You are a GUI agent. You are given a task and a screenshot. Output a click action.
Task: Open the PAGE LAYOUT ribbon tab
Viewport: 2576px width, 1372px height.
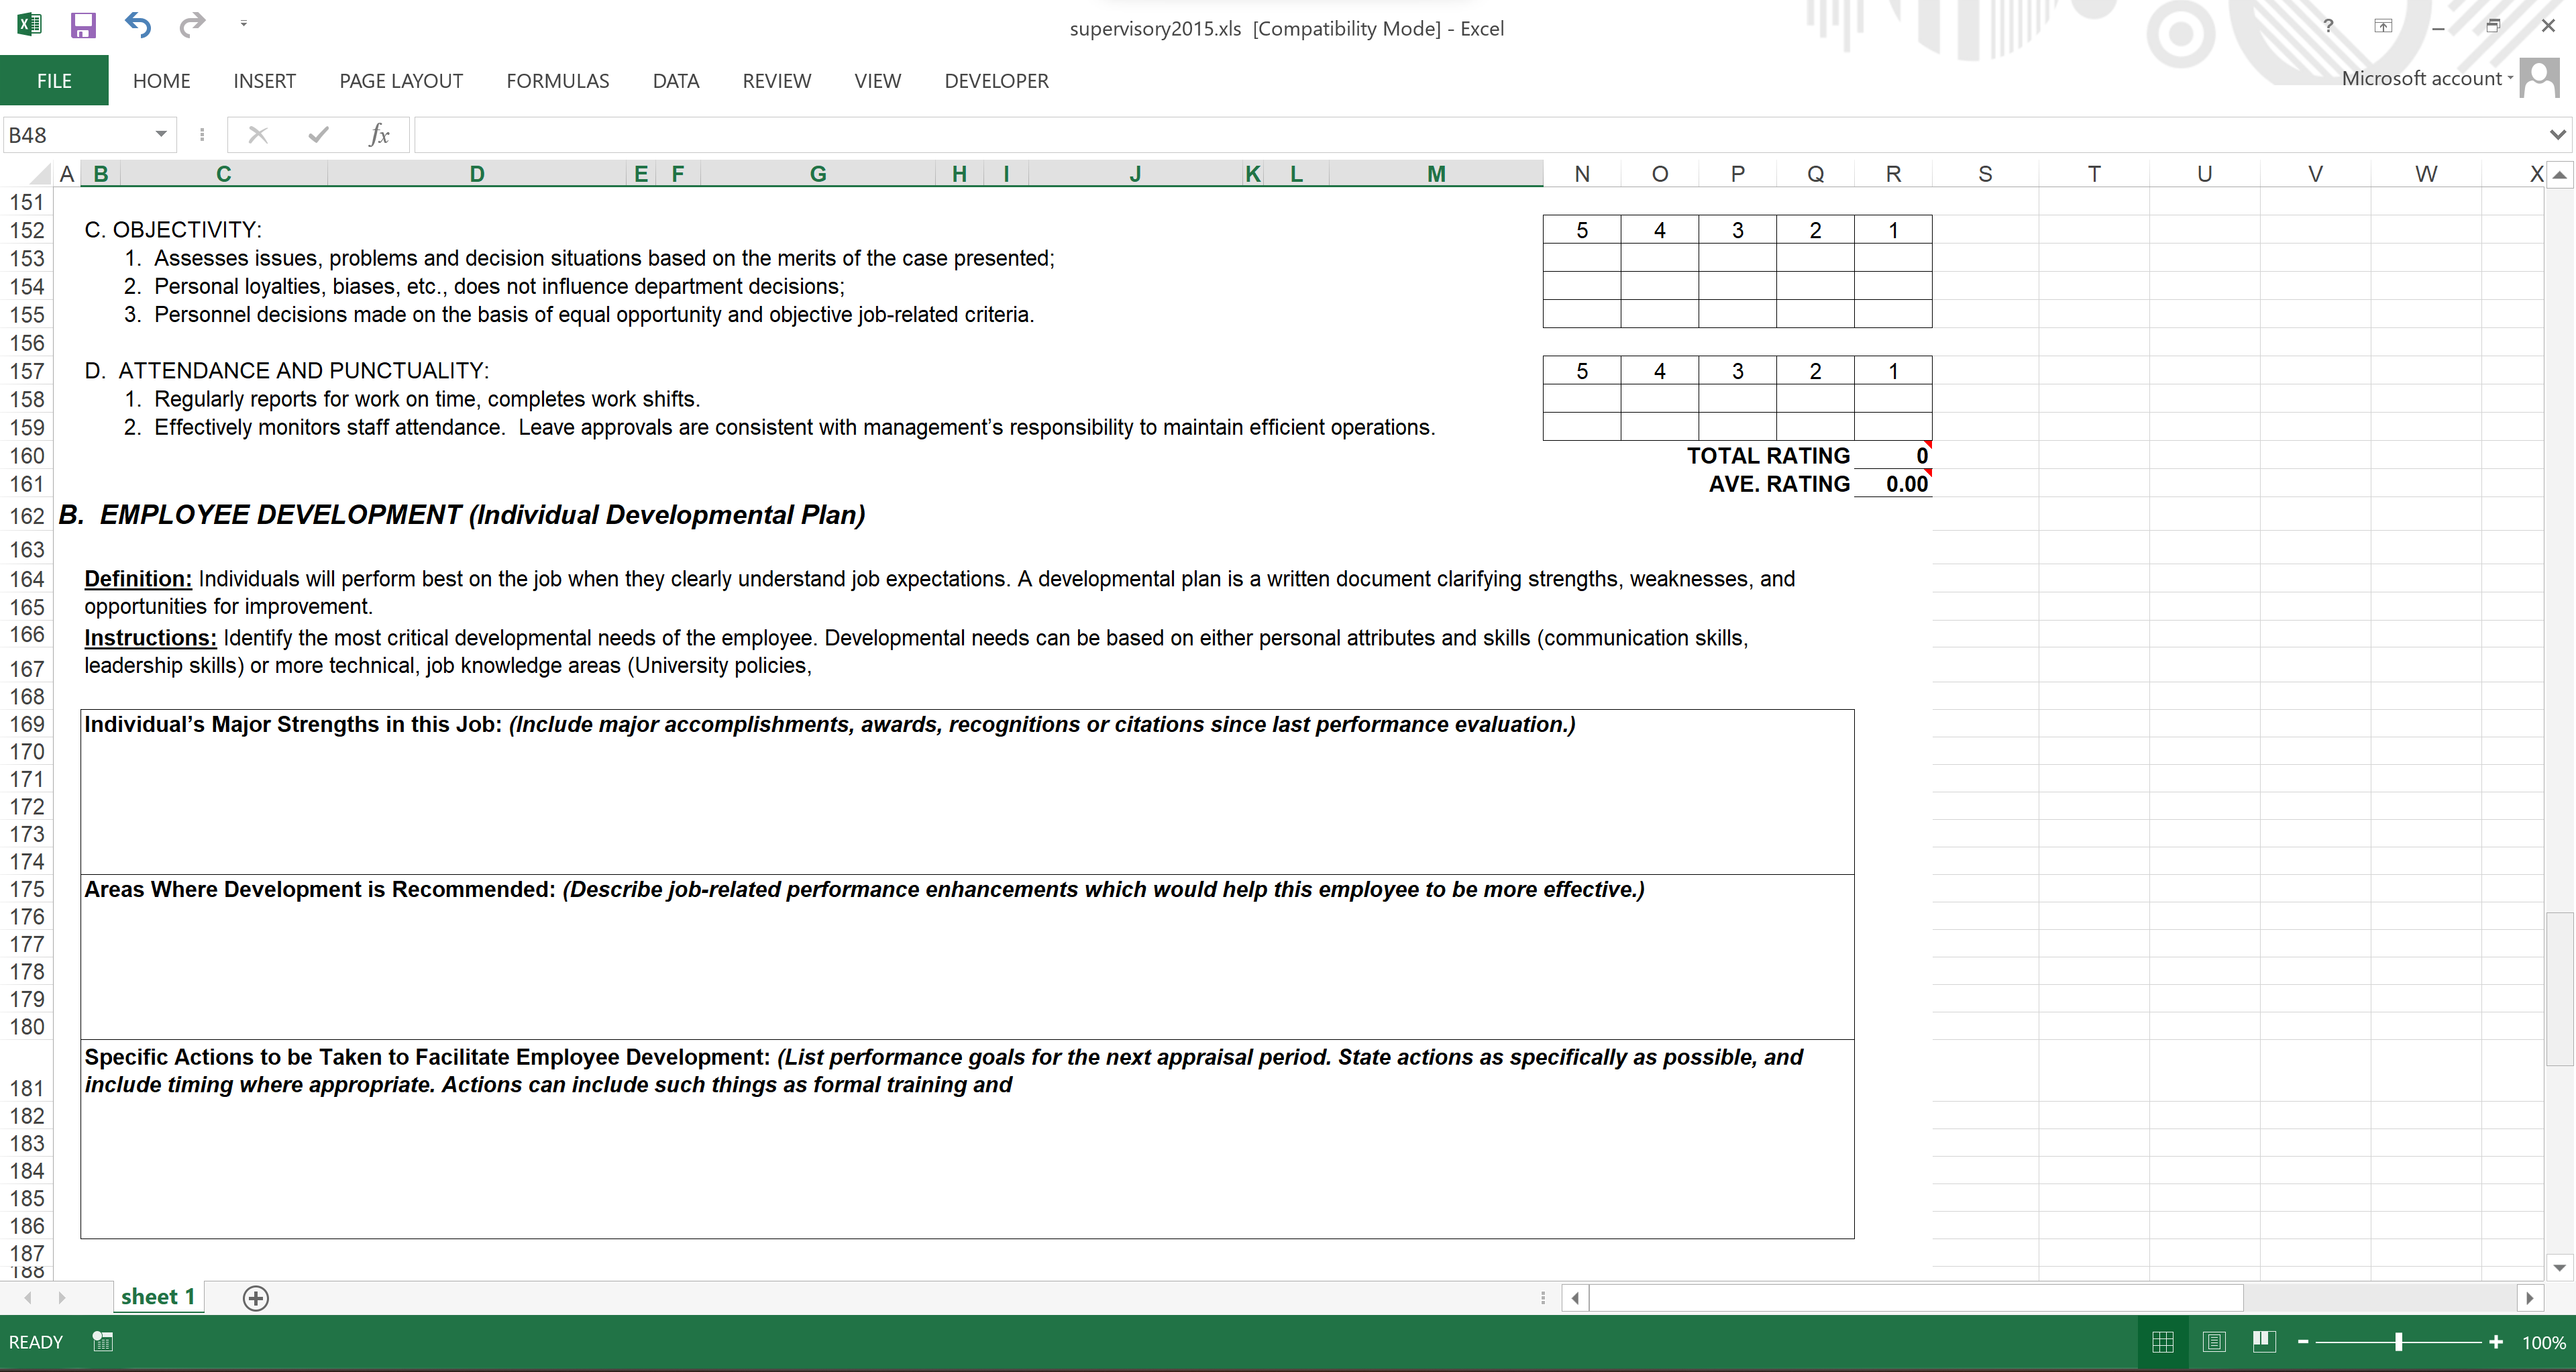[400, 81]
